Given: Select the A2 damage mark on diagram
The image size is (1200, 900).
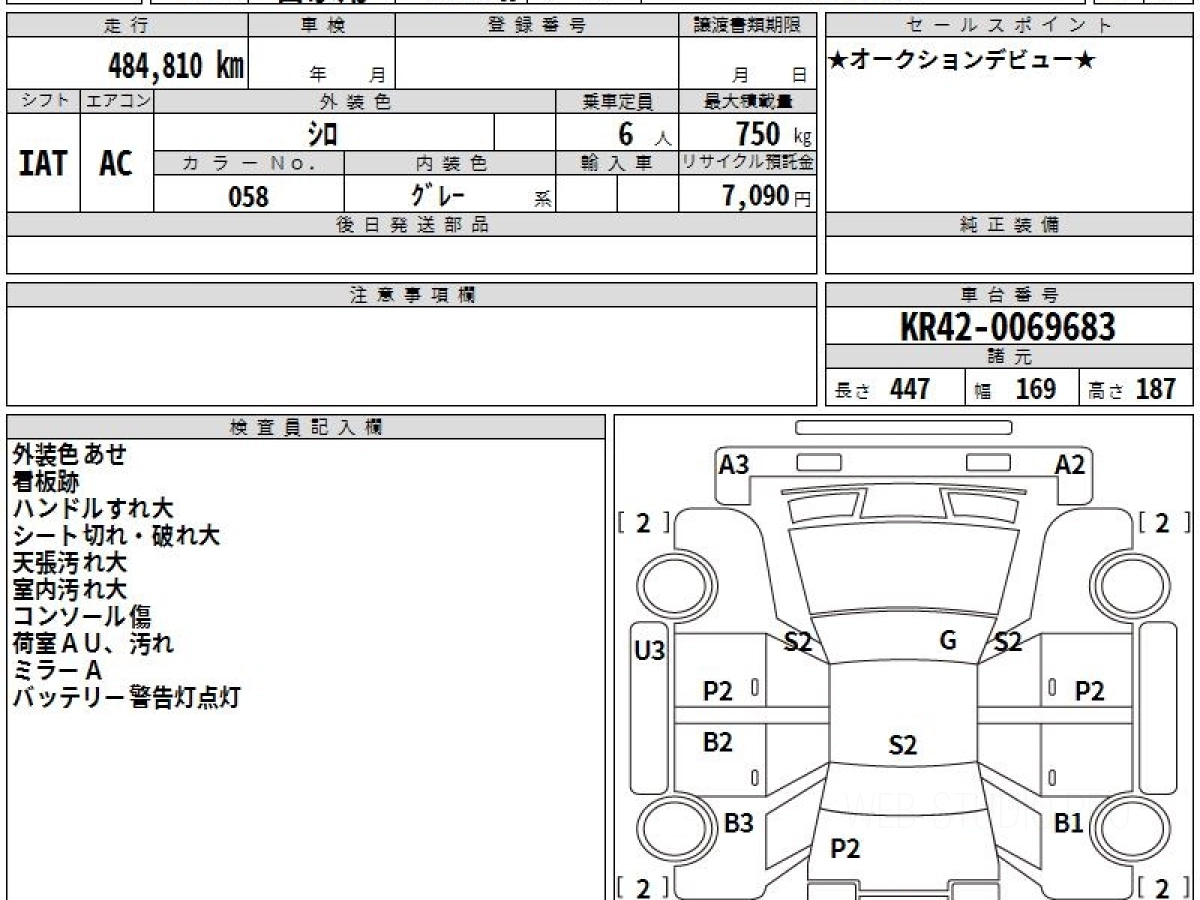Looking at the screenshot, I should (x=1069, y=464).
